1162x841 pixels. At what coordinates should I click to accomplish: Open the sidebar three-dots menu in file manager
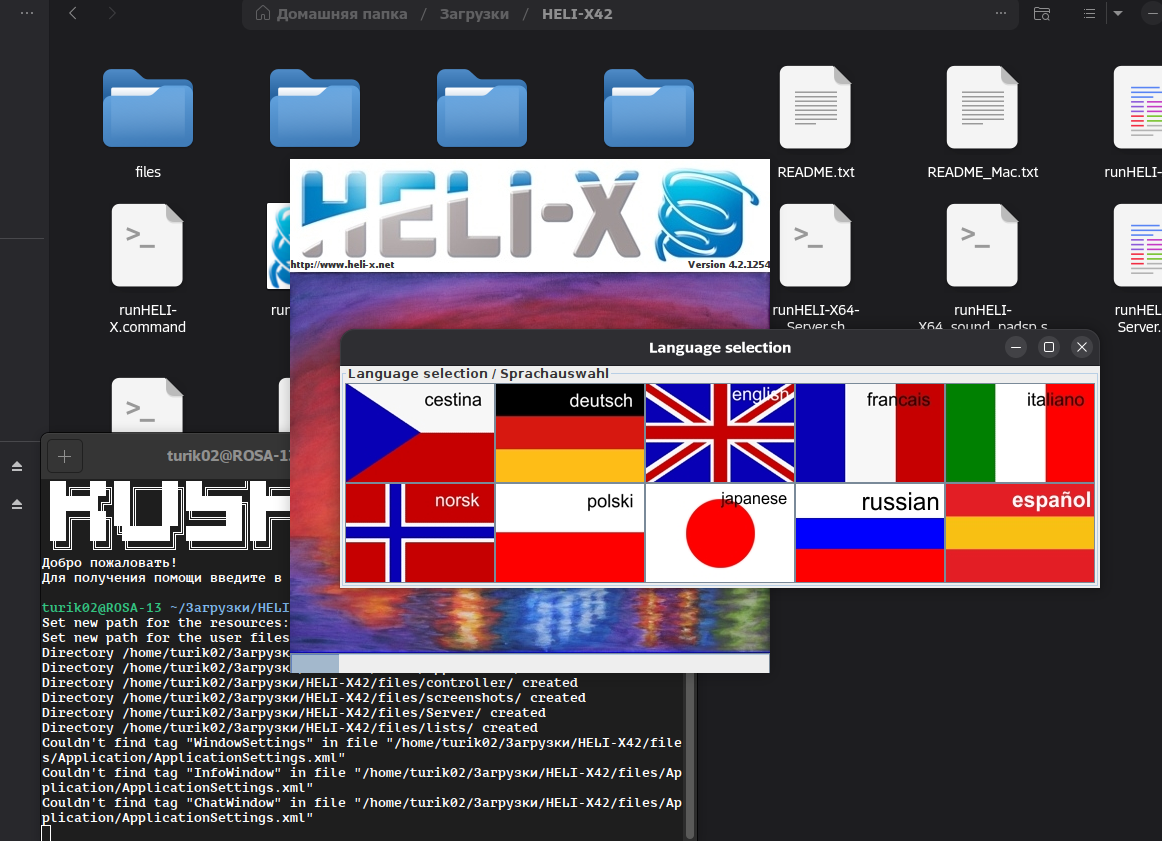click(x=27, y=13)
